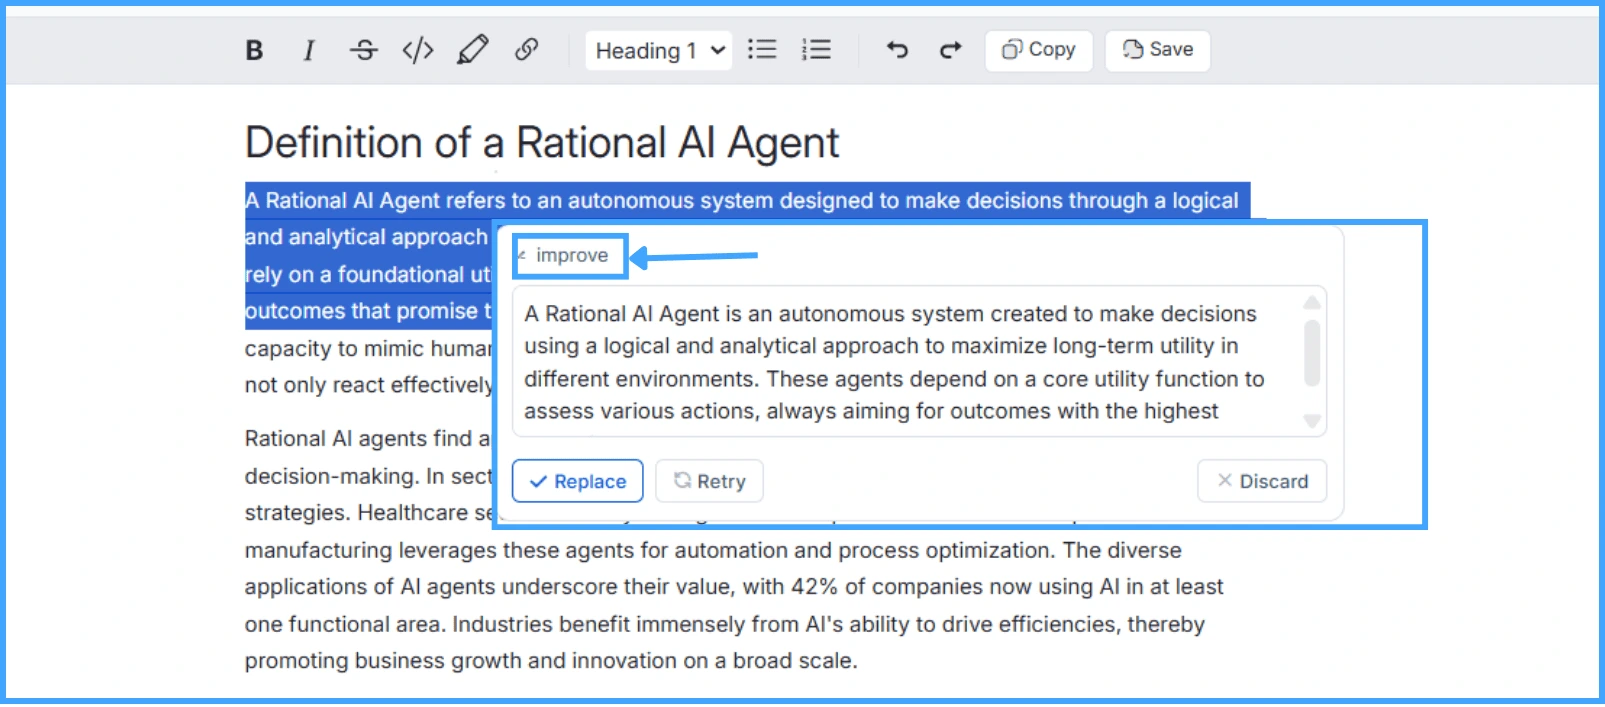
Task: Click the Save button
Action: [x=1158, y=50]
